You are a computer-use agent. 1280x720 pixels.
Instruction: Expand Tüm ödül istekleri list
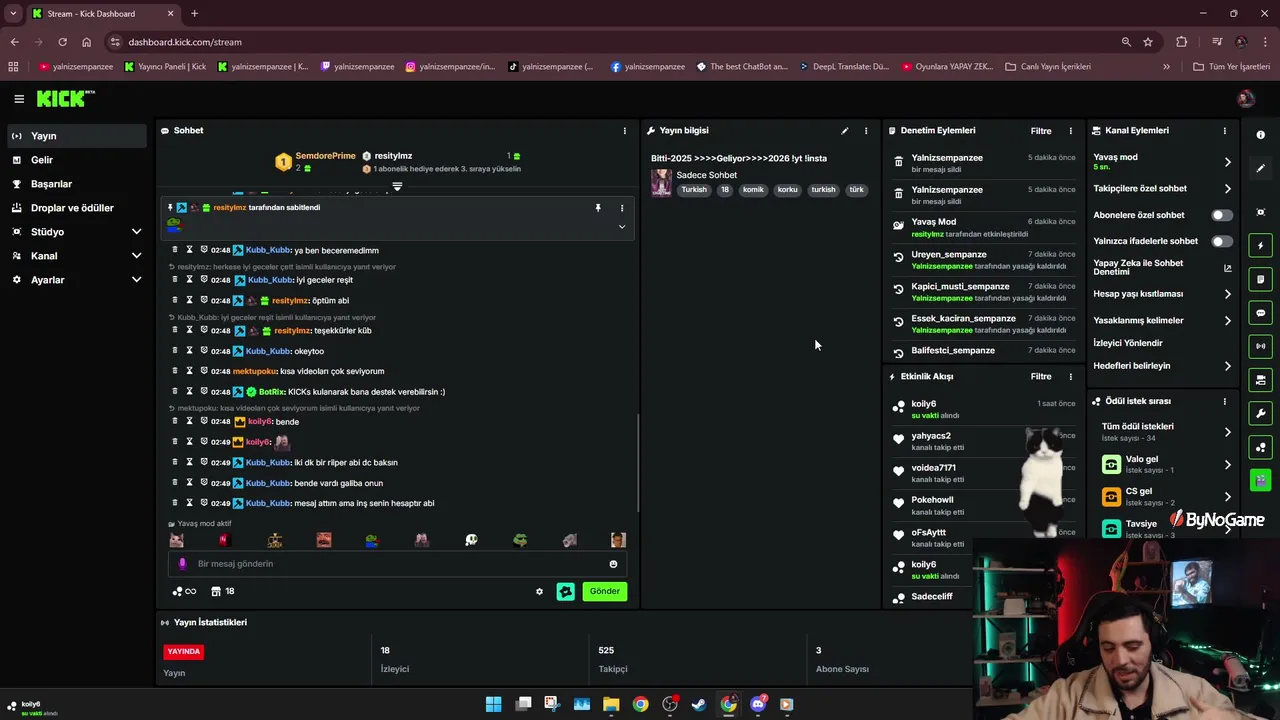pyautogui.click(x=1228, y=432)
